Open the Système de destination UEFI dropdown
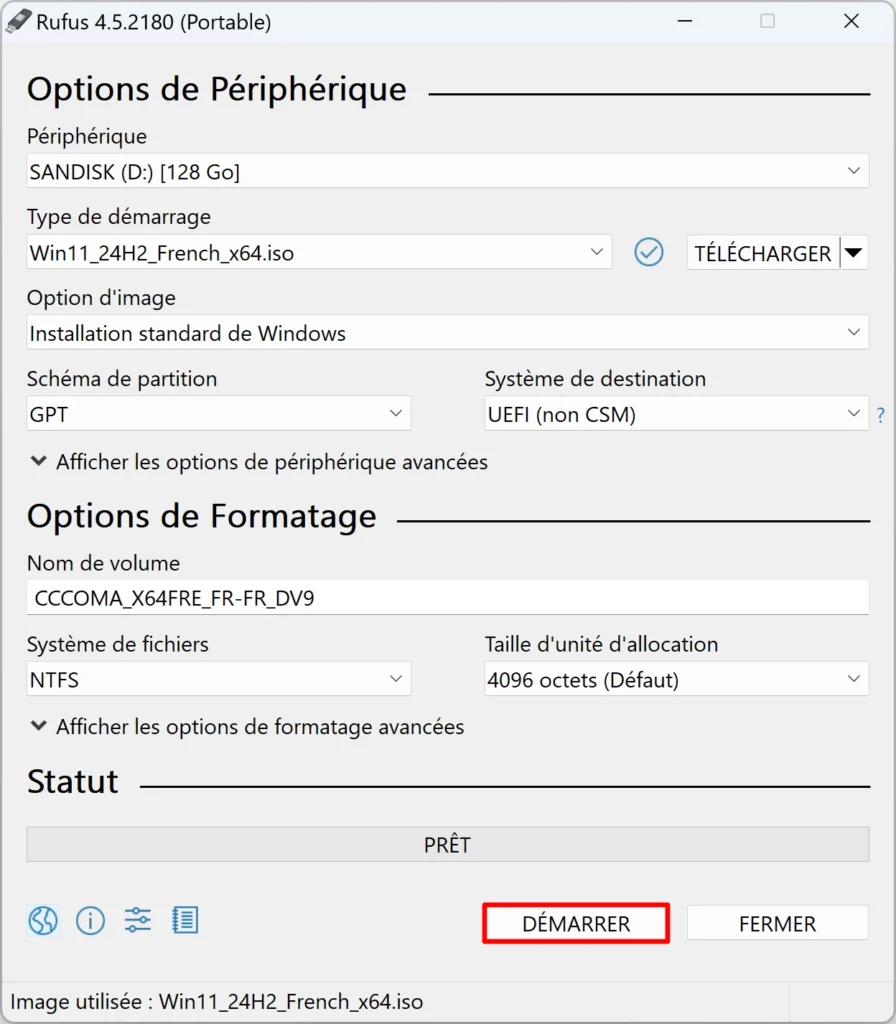896x1024 pixels. pyautogui.click(x=677, y=413)
